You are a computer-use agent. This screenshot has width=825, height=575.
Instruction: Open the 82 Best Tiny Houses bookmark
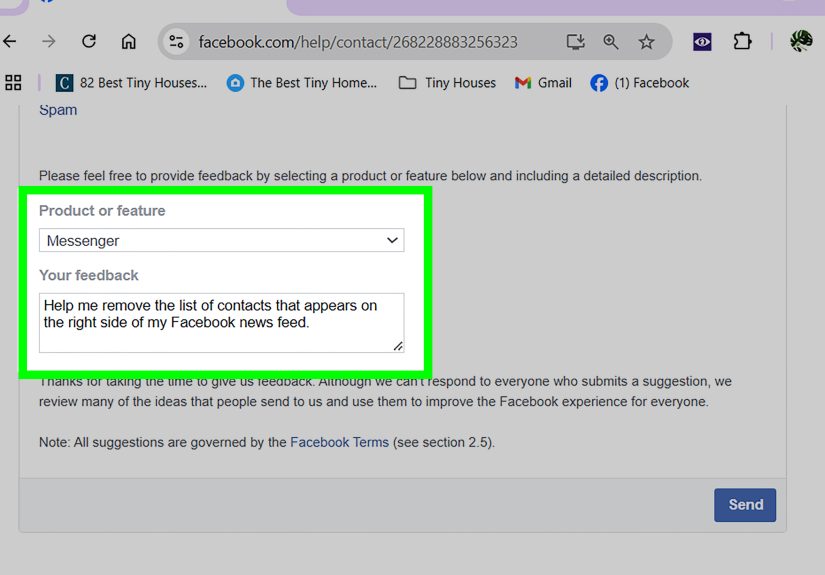click(131, 83)
